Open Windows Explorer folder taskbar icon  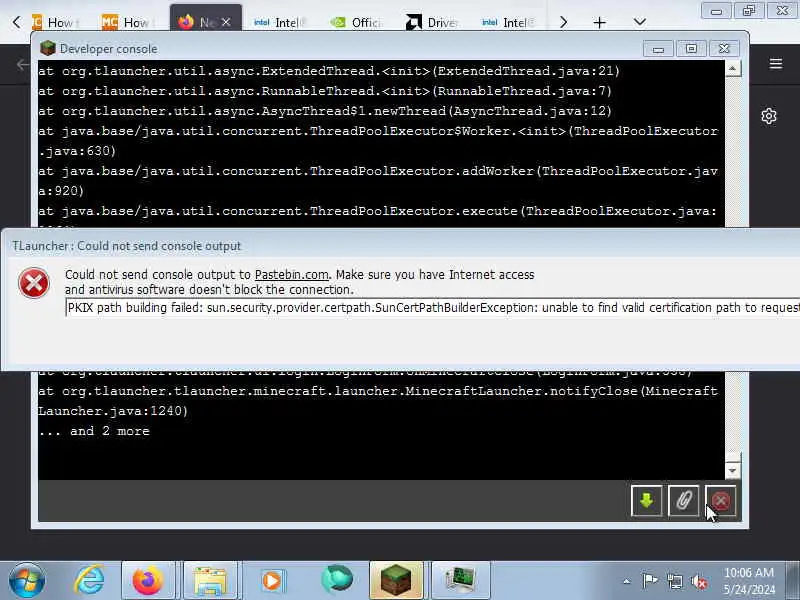210,580
